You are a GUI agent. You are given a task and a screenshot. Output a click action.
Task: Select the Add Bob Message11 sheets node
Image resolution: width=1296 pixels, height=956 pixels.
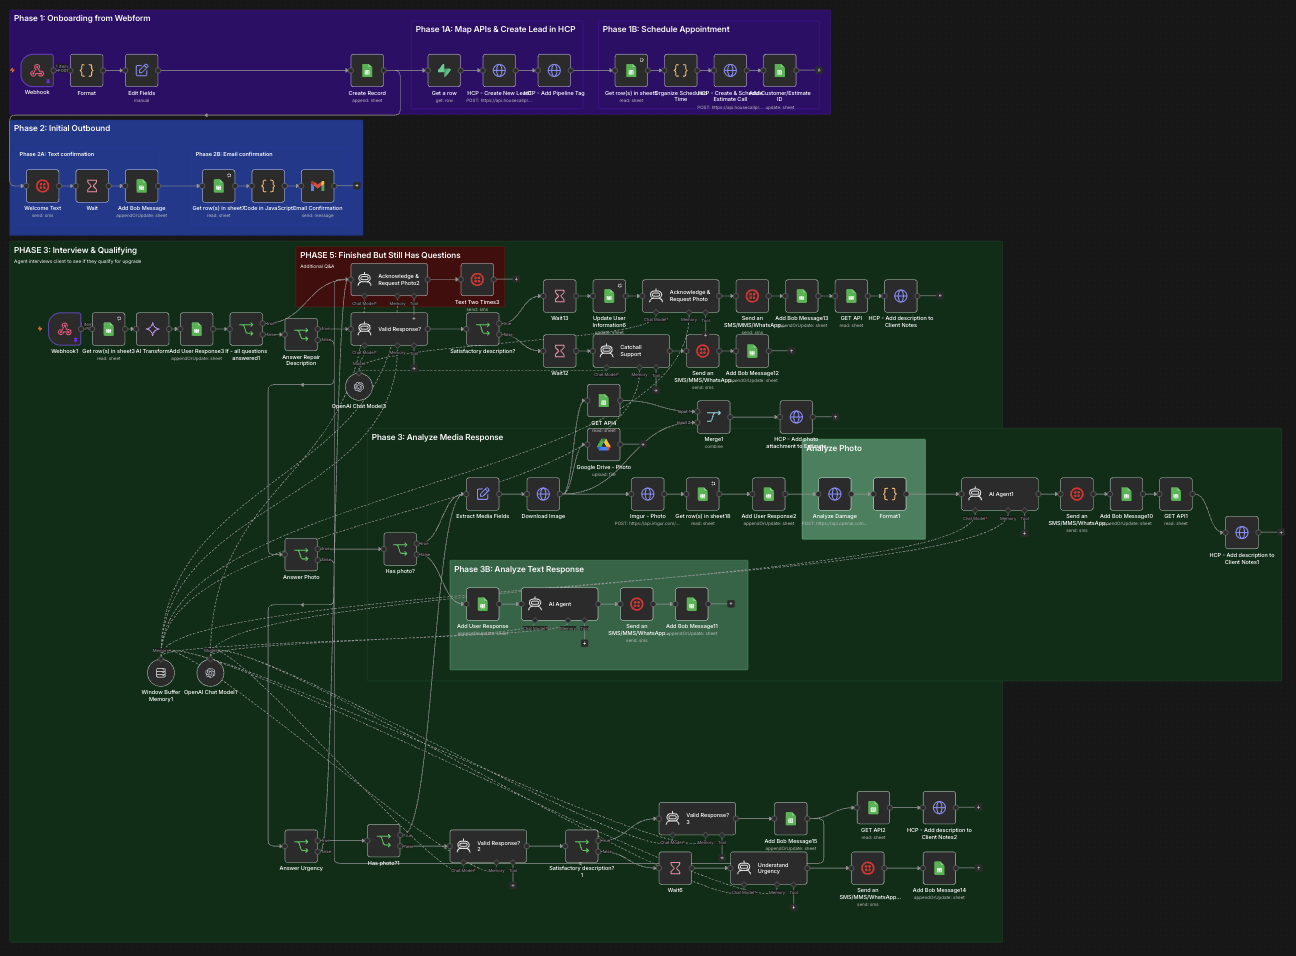click(691, 604)
